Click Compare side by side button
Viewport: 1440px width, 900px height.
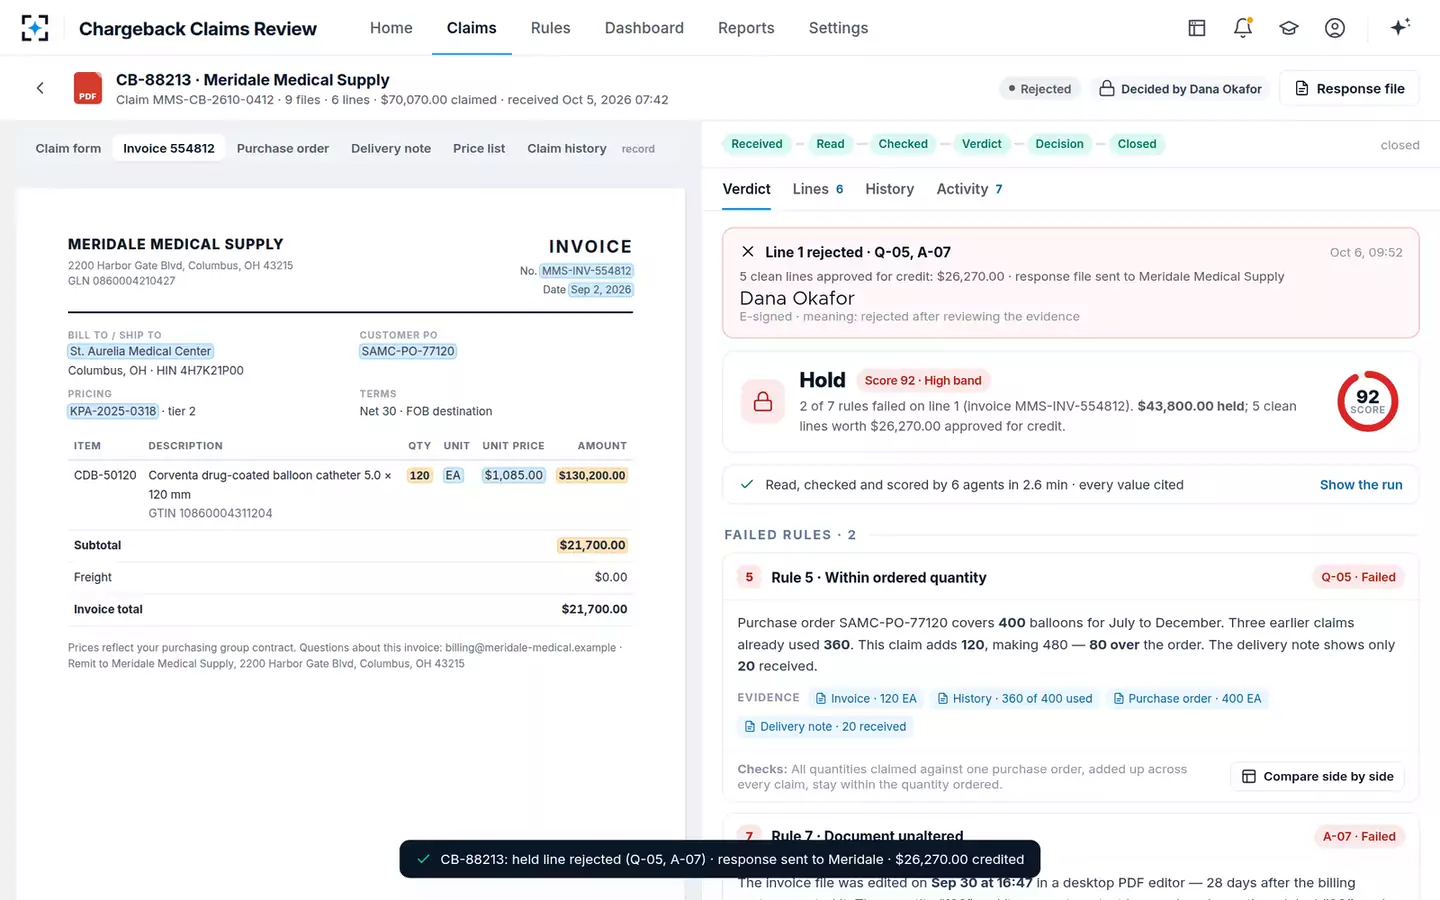(x=1317, y=777)
